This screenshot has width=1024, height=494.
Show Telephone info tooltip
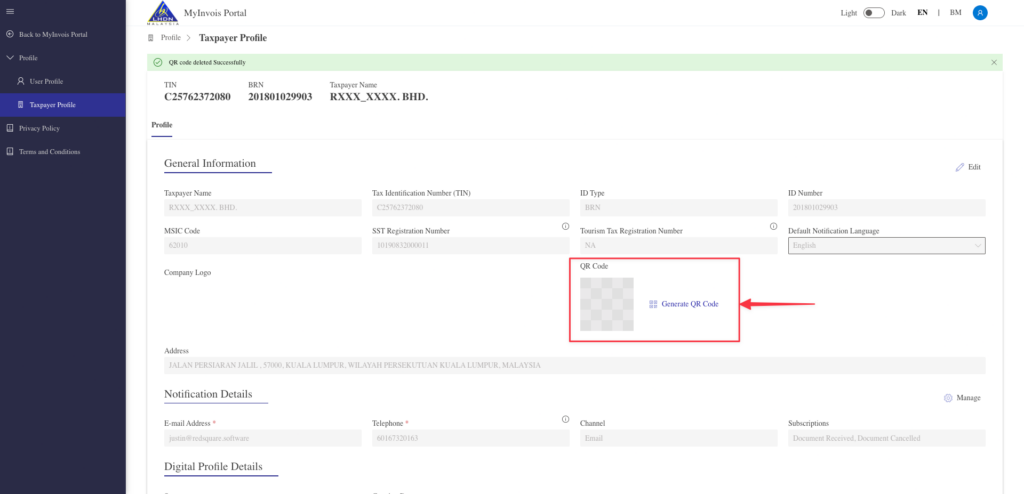point(565,420)
